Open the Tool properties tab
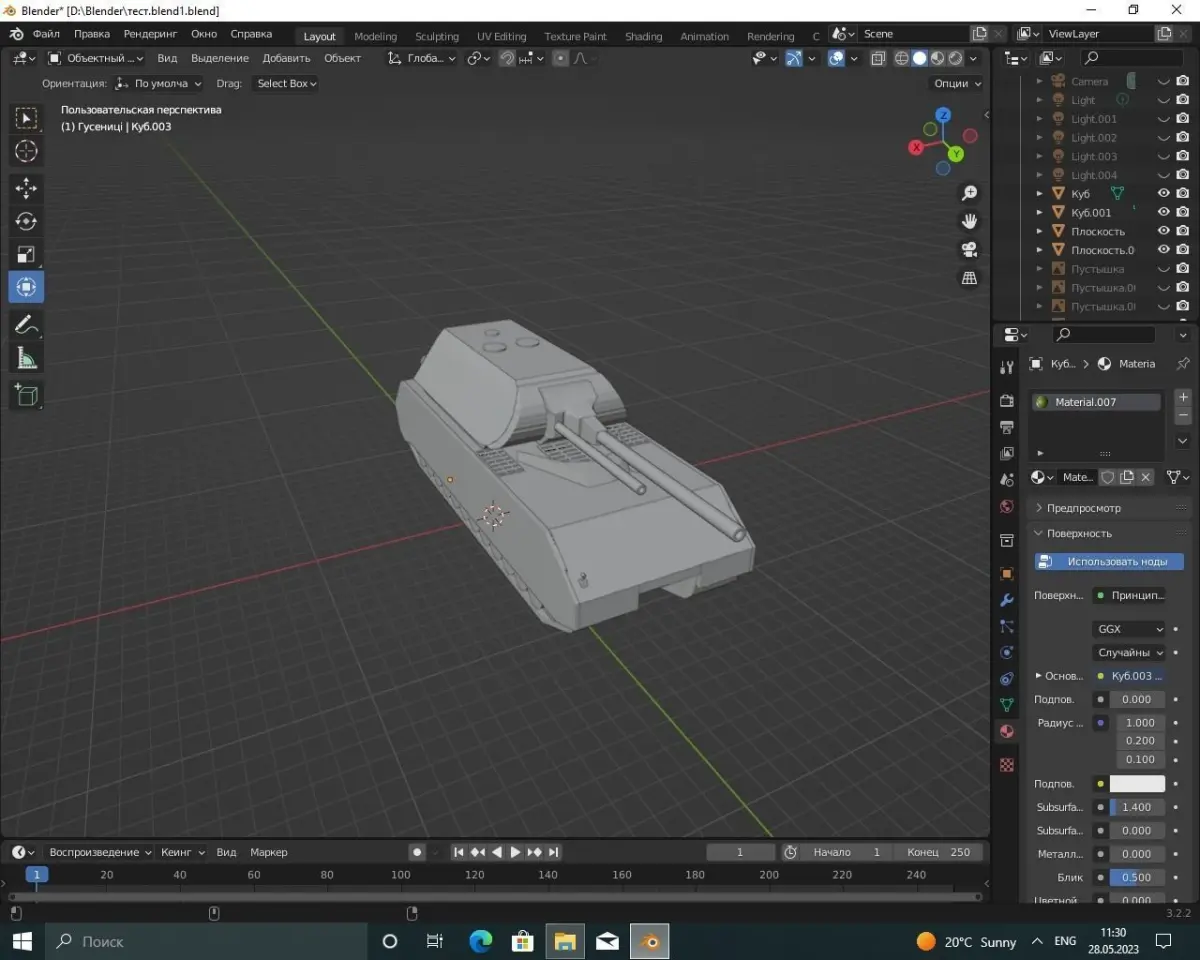Image resolution: width=1200 pixels, height=960 pixels. (1007, 367)
